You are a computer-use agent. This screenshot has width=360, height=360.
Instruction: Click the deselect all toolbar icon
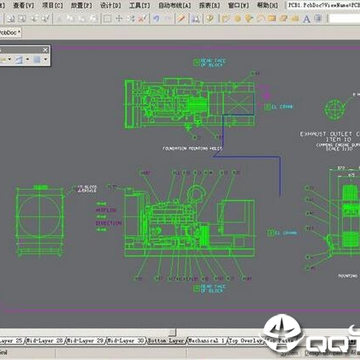pyautogui.click(x=131, y=19)
